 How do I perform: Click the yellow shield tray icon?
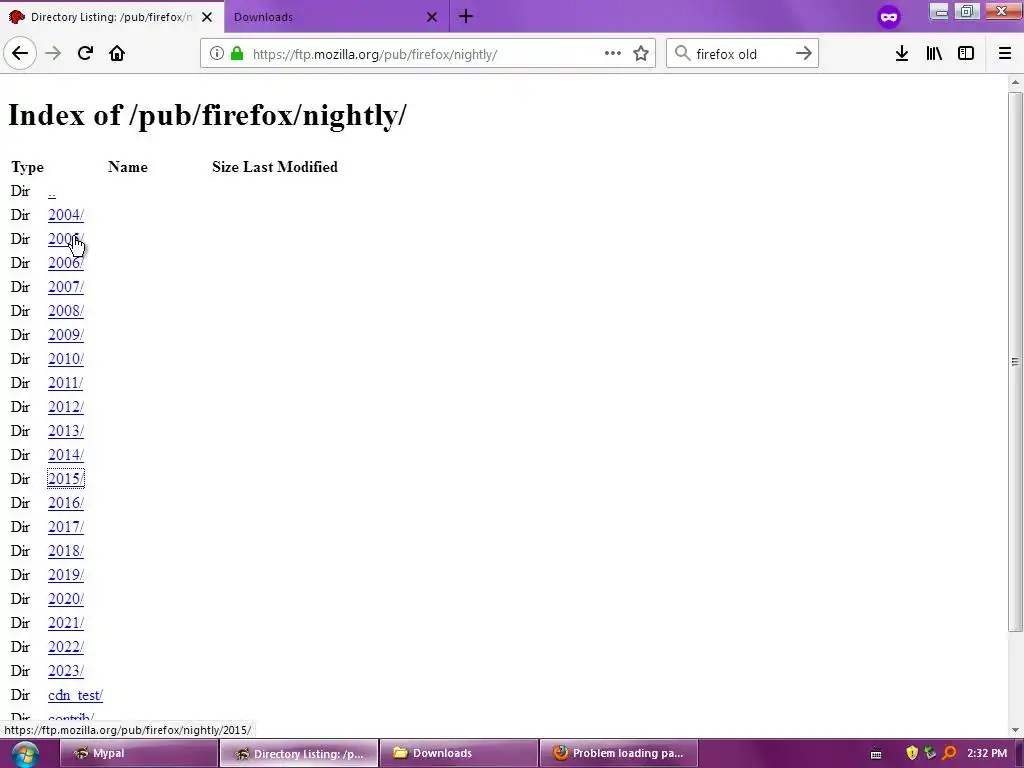pyautogui.click(x=912, y=753)
